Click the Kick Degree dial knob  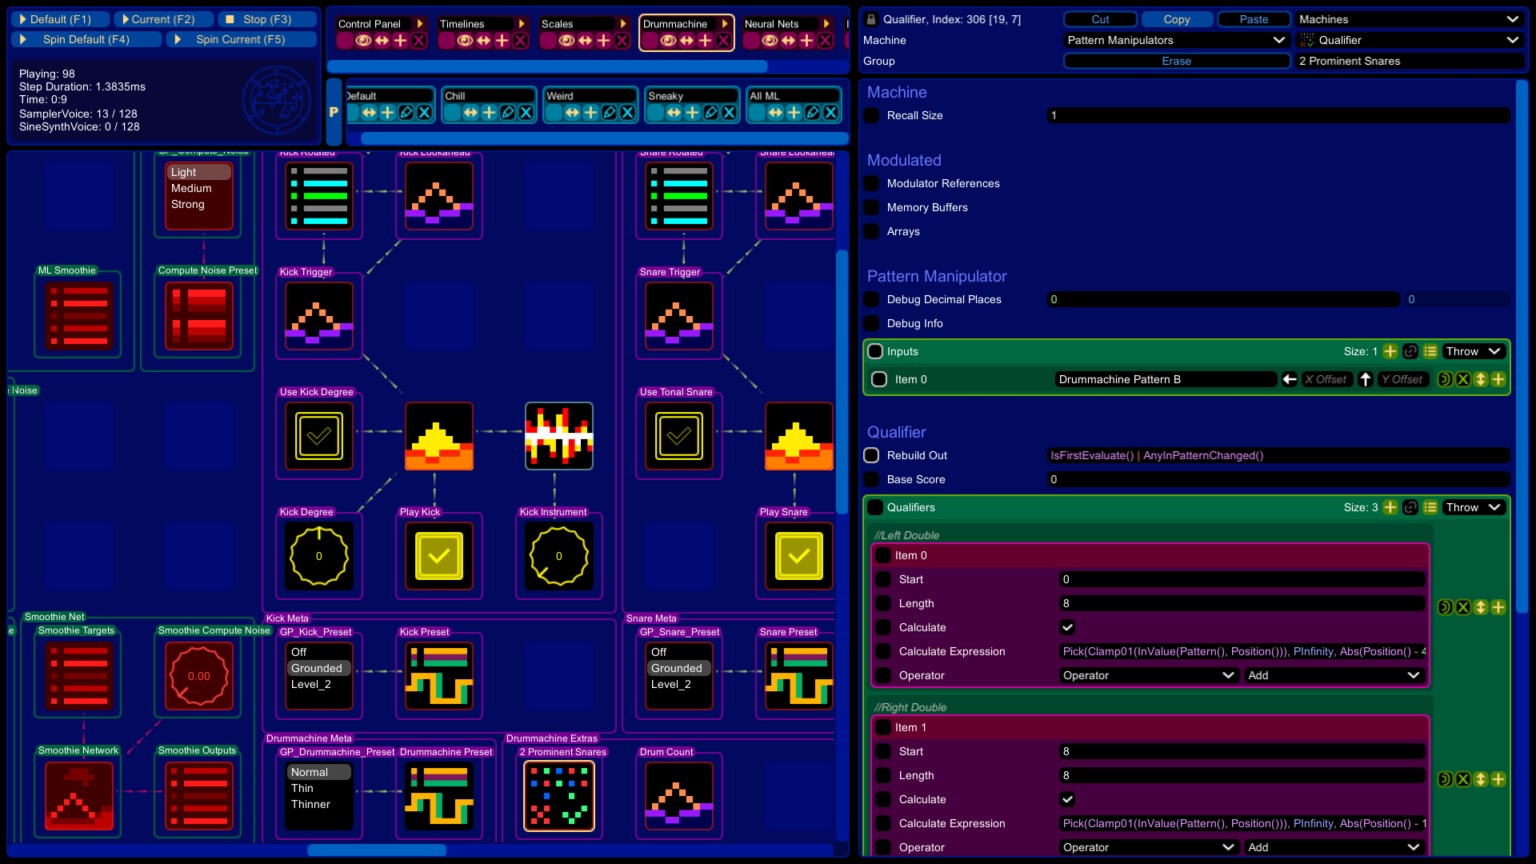click(x=319, y=556)
